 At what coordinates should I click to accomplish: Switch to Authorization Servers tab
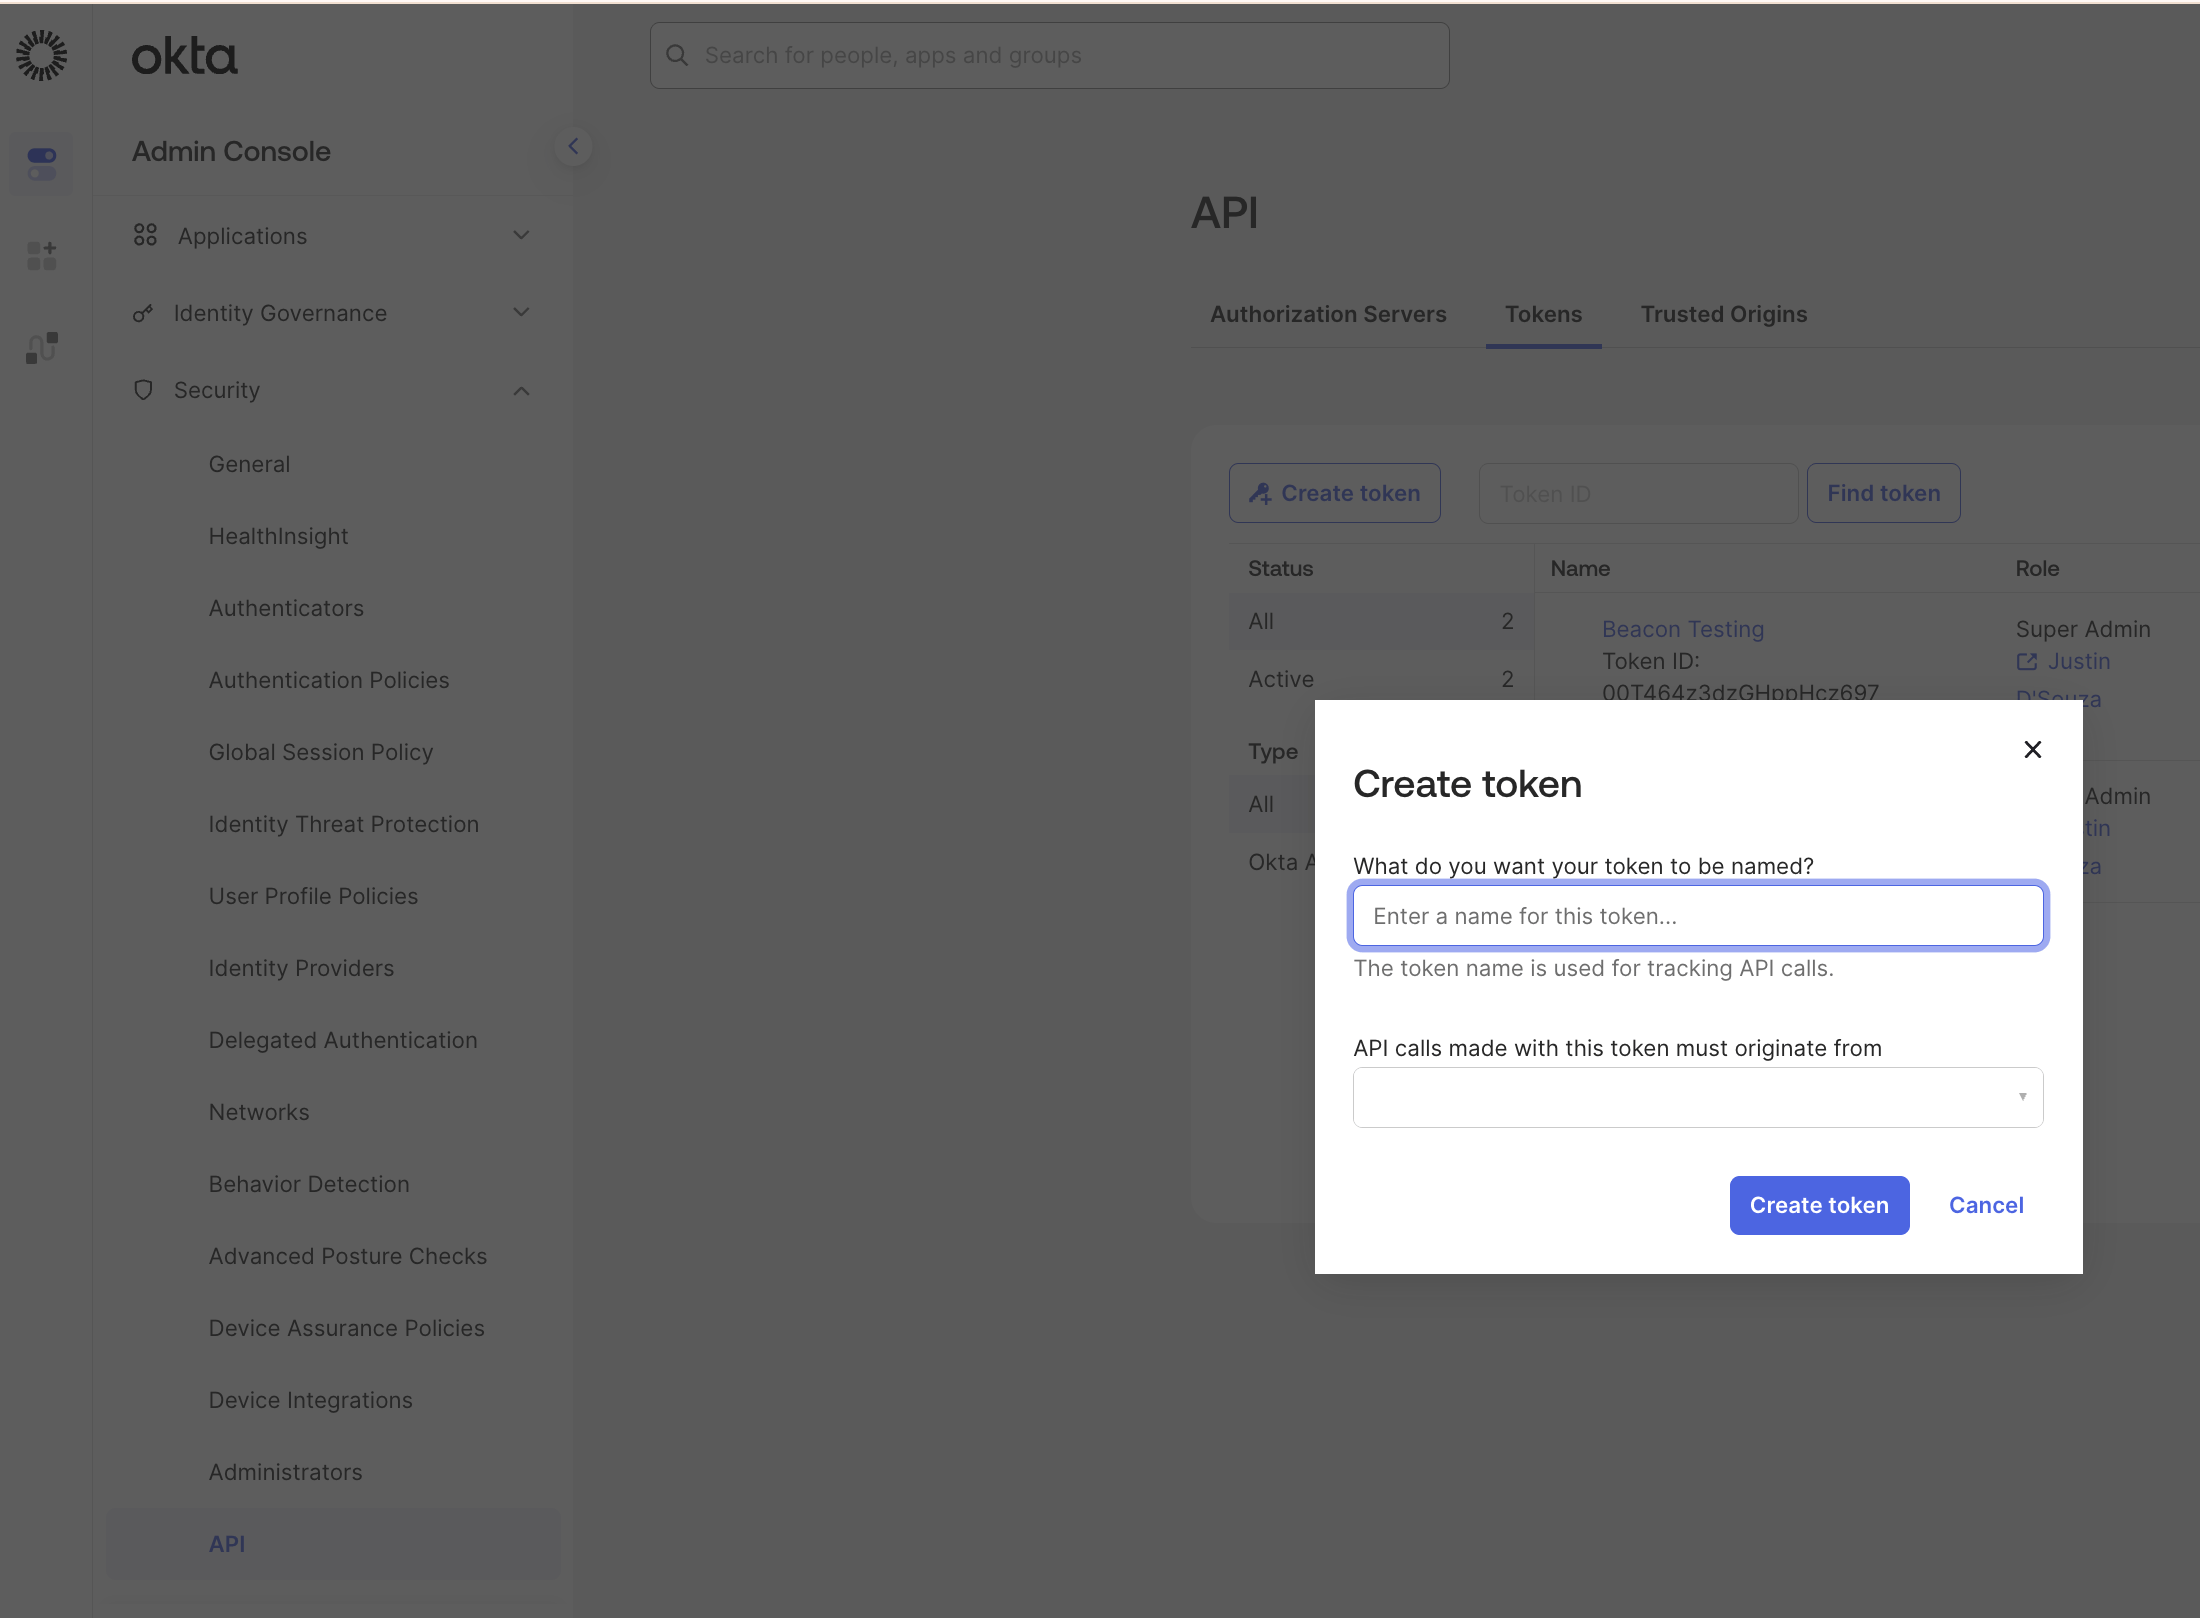(x=1328, y=314)
